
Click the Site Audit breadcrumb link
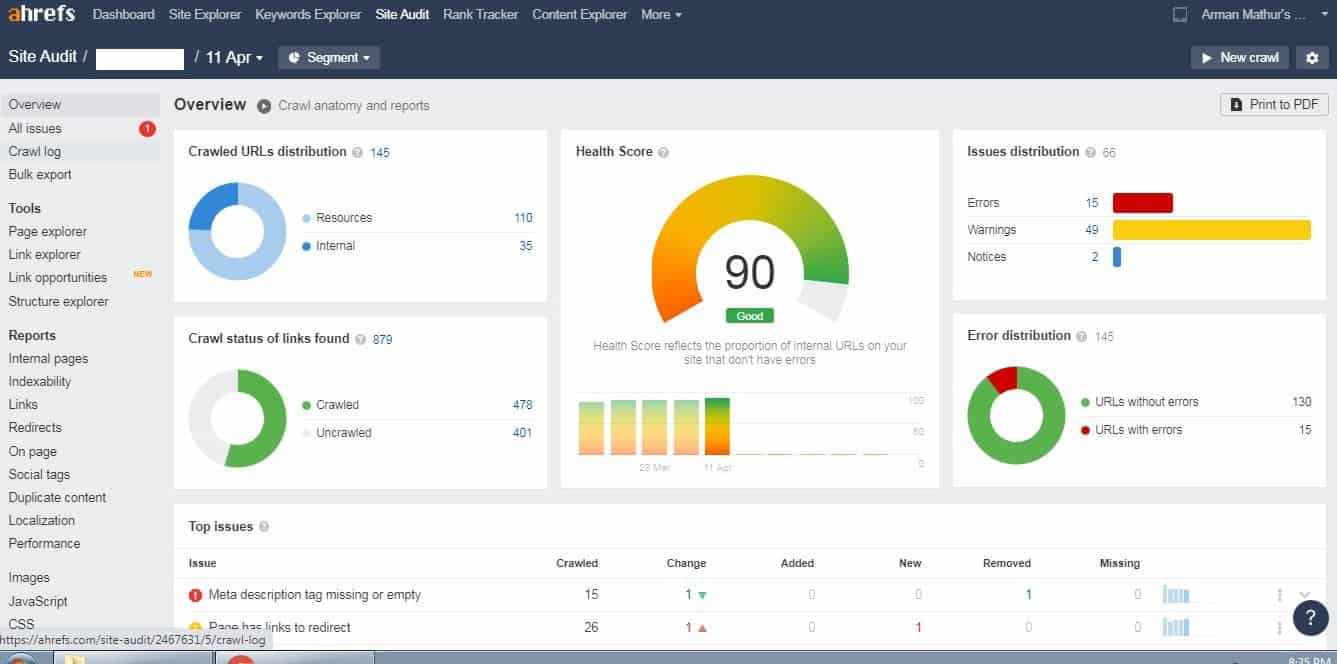[x=43, y=58]
